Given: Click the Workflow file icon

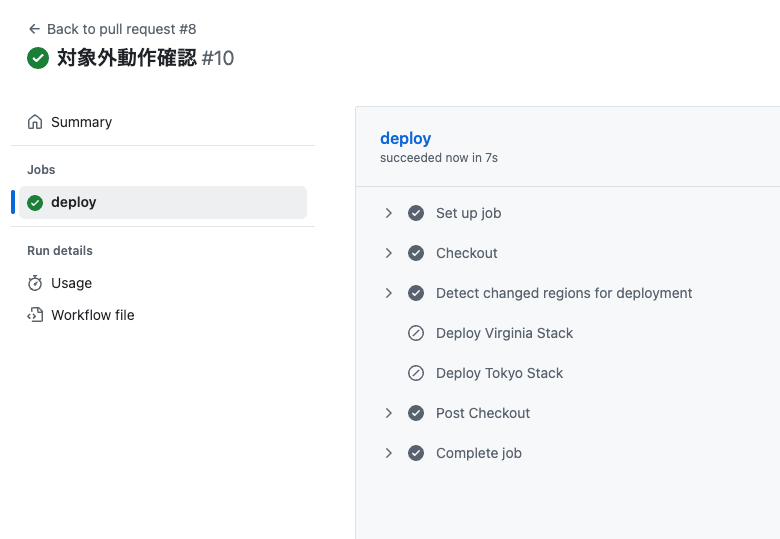Looking at the screenshot, I should (35, 315).
